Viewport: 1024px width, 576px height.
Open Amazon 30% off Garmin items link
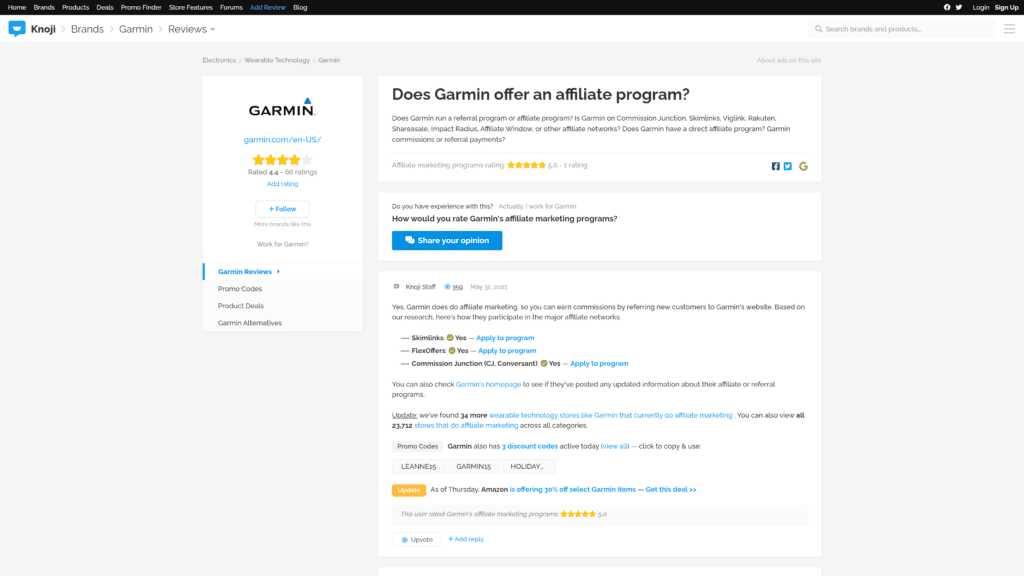[573, 489]
